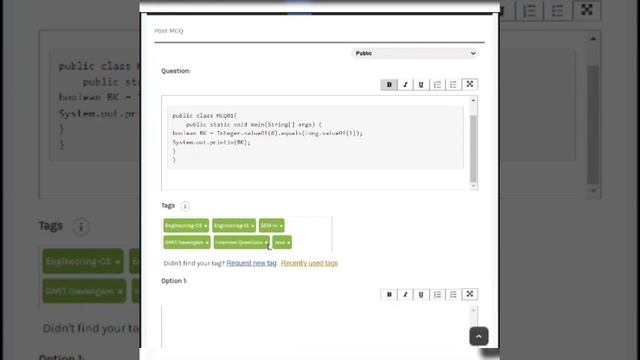
Task: Toggle bold in Option 1 toolbar
Action: 389,294
